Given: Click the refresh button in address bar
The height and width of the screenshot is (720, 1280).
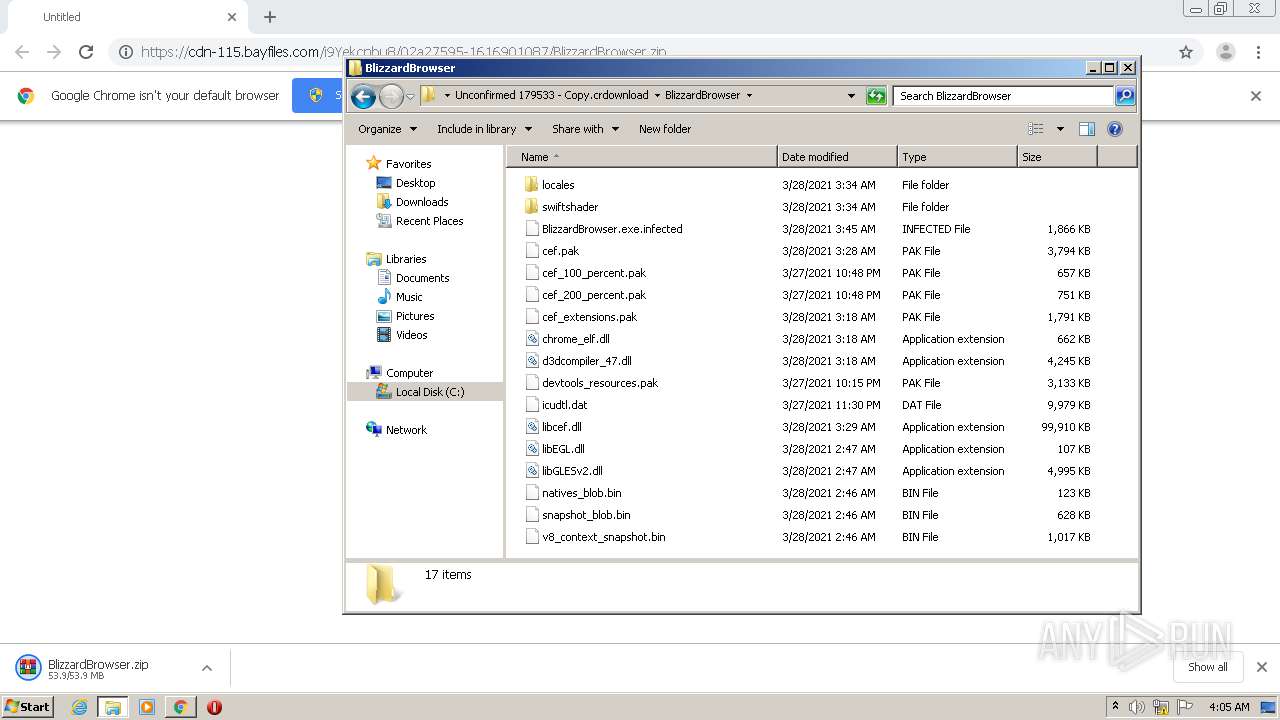Looking at the screenshot, I should (876, 96).
